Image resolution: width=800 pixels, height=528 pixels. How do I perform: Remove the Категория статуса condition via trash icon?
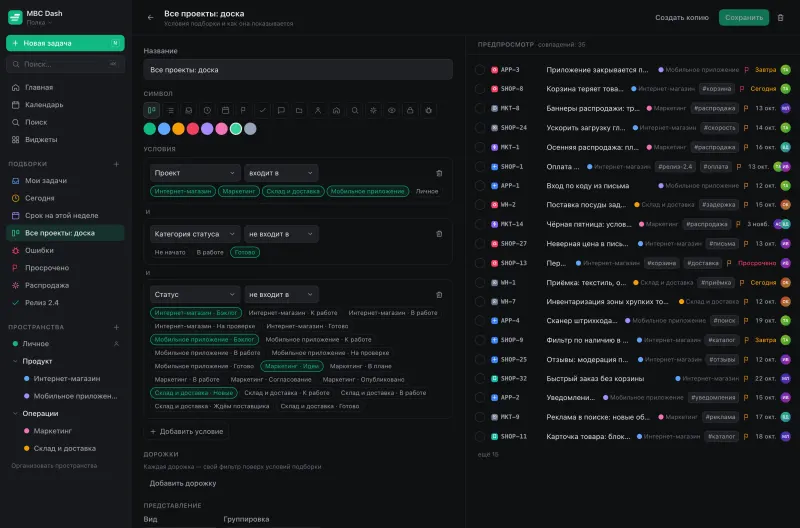coord(439,234)
